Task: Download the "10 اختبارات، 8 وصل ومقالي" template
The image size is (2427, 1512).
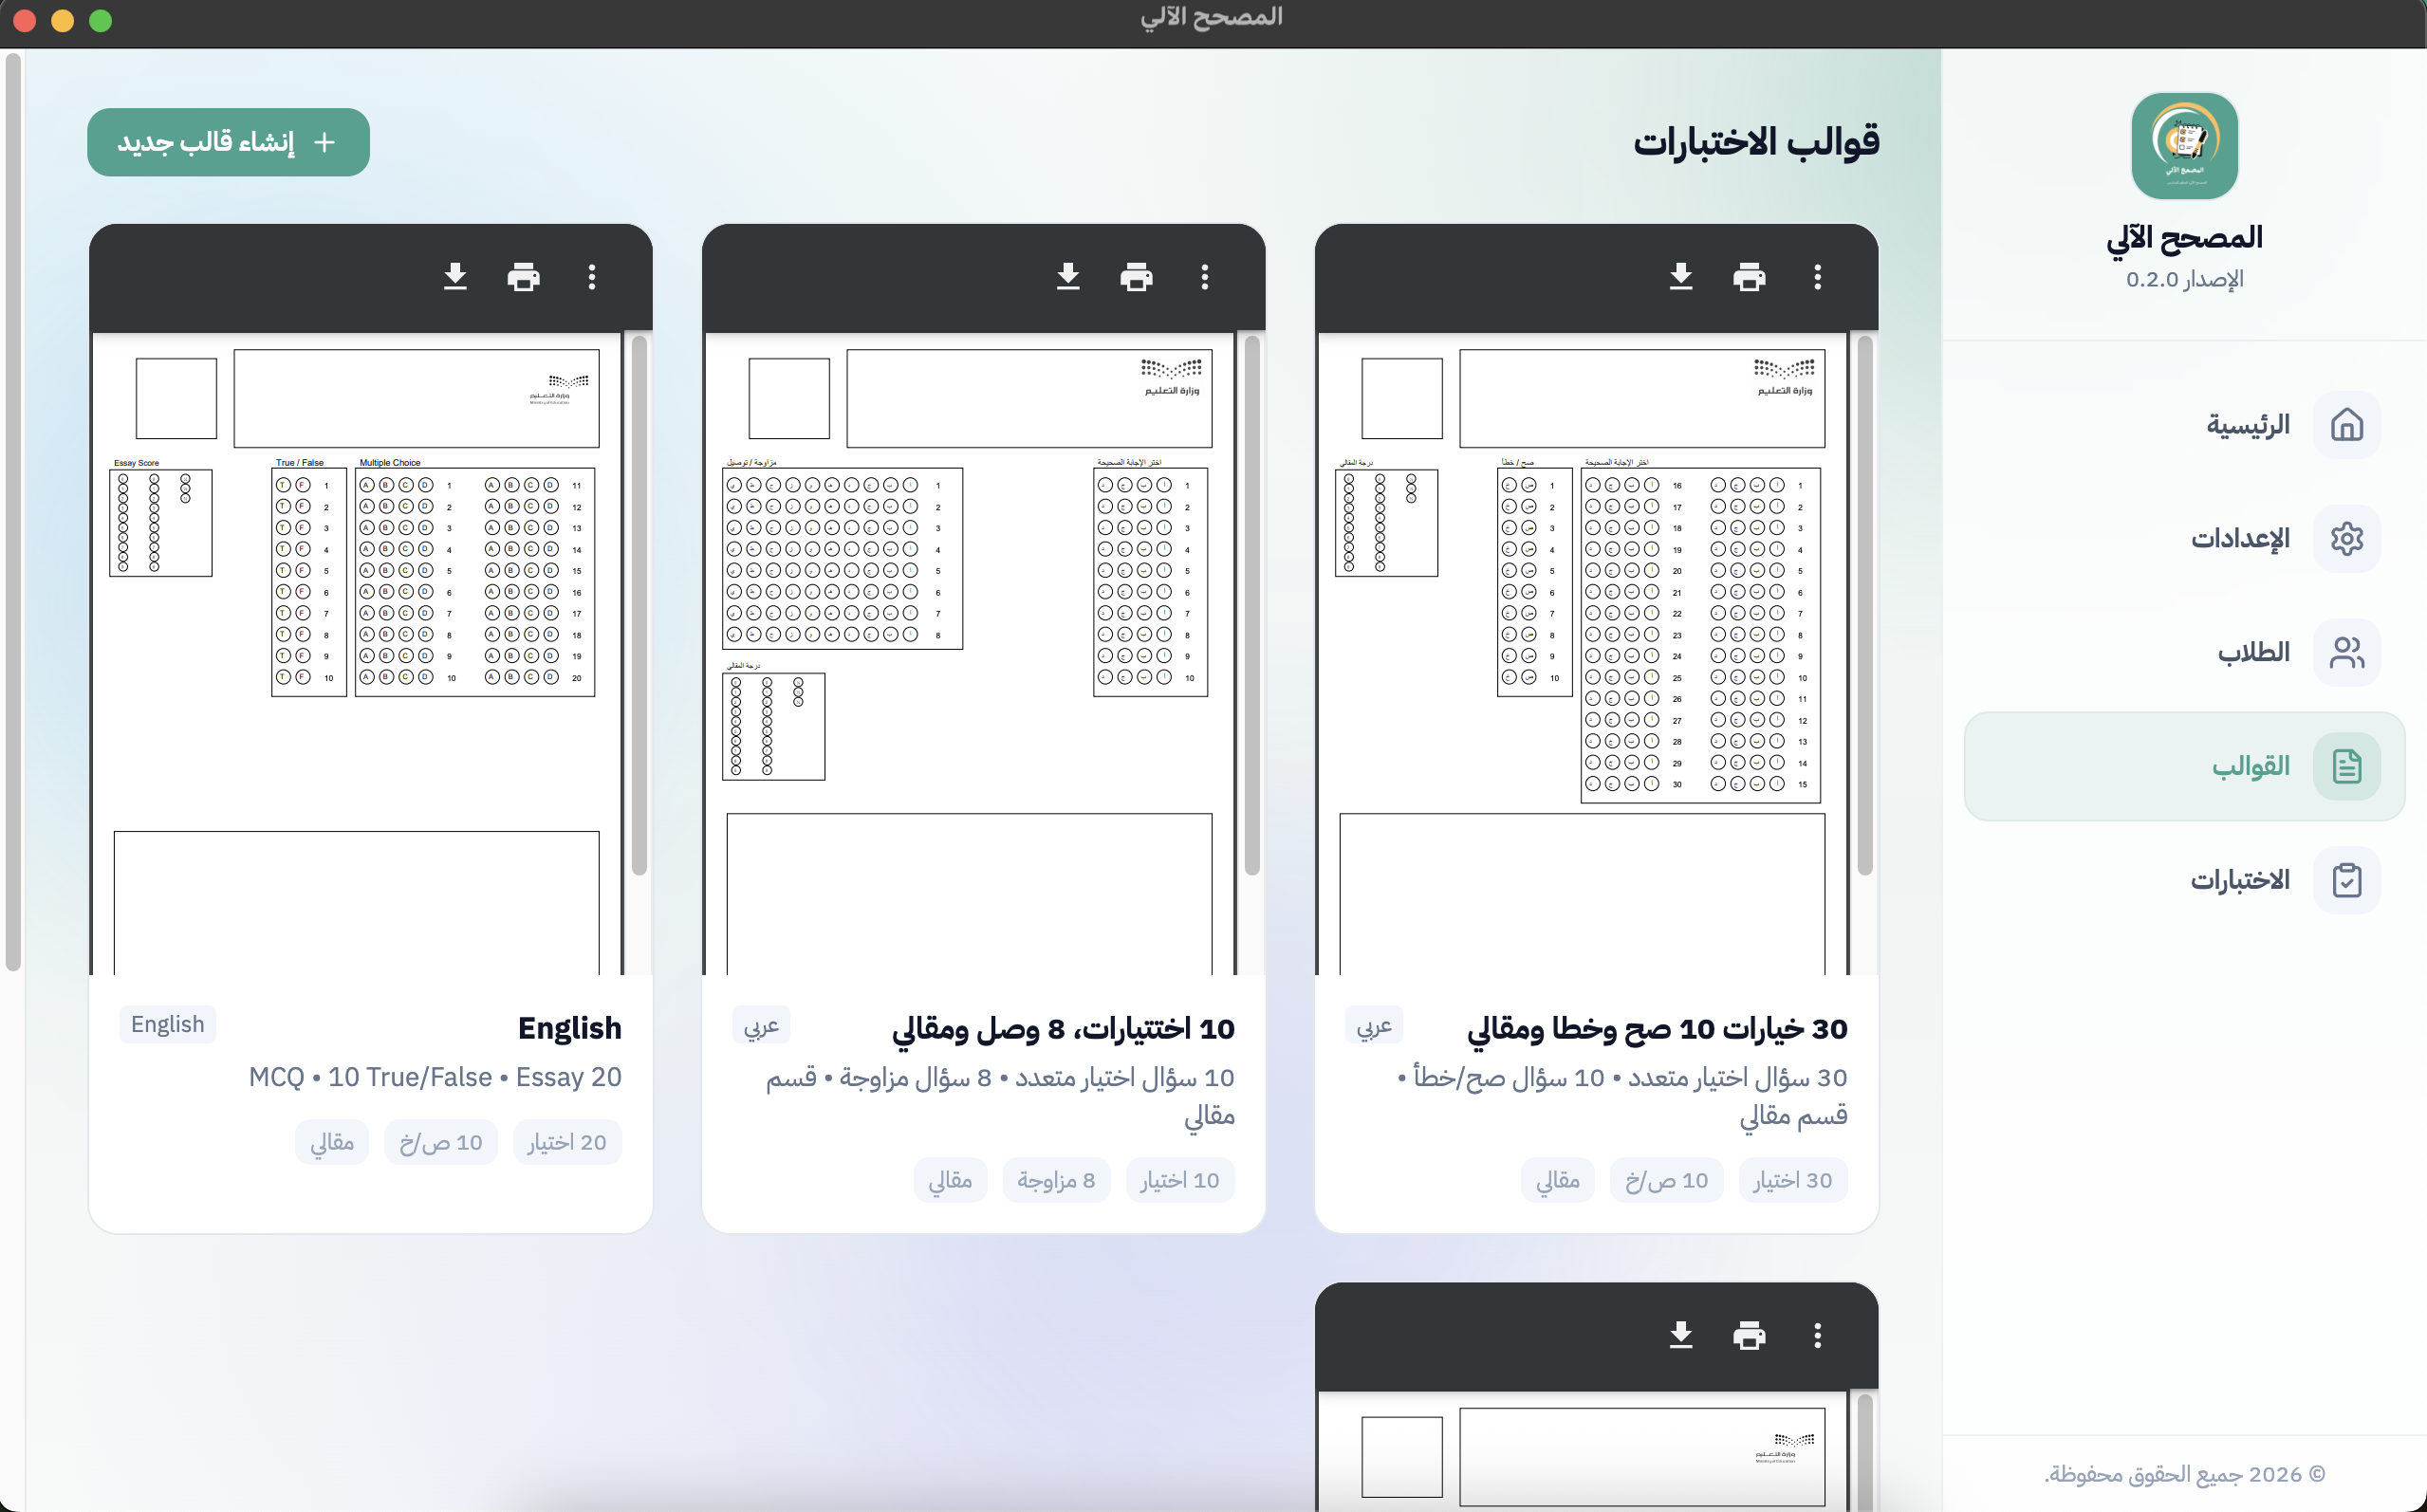Action: click(x=1068, y=277)
